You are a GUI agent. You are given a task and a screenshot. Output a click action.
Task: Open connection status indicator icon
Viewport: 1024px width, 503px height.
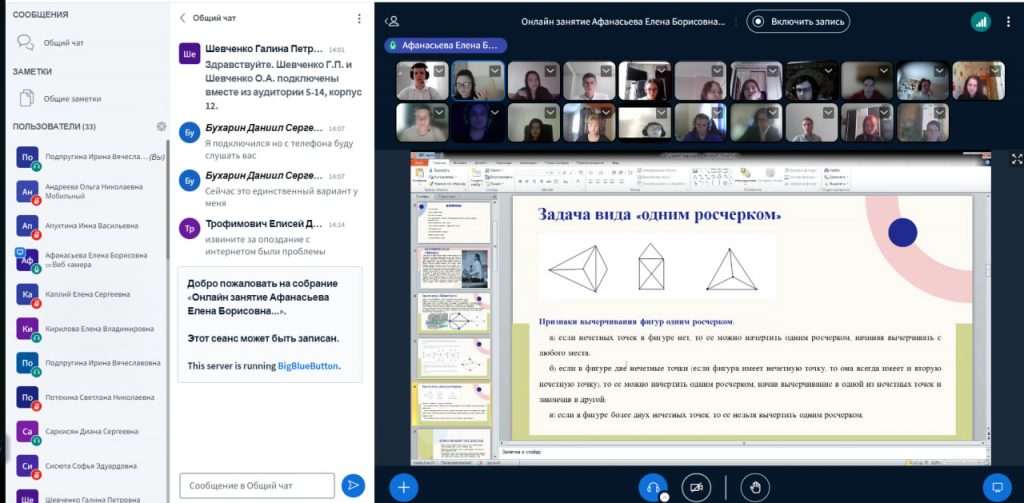click(x=981, y=22)
